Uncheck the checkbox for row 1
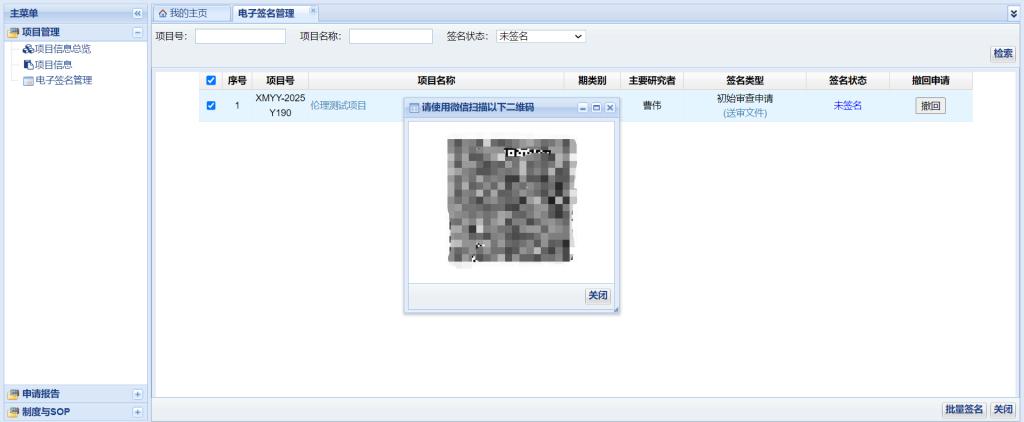The height and width of the screenshot is (422, 1024). [x=210, y=106]
